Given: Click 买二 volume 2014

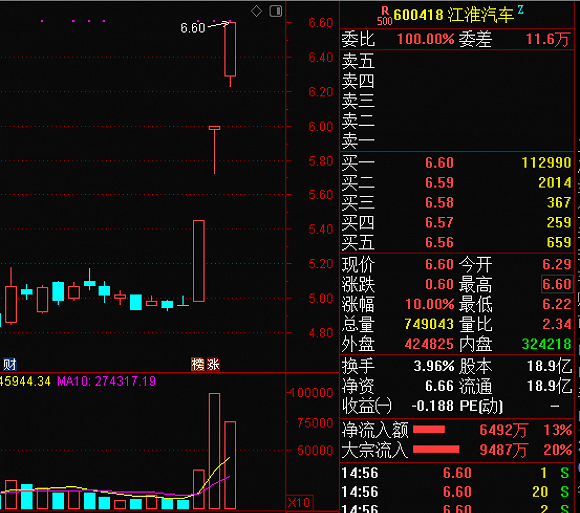Looking at the screenshot, I should click(554, 183).
